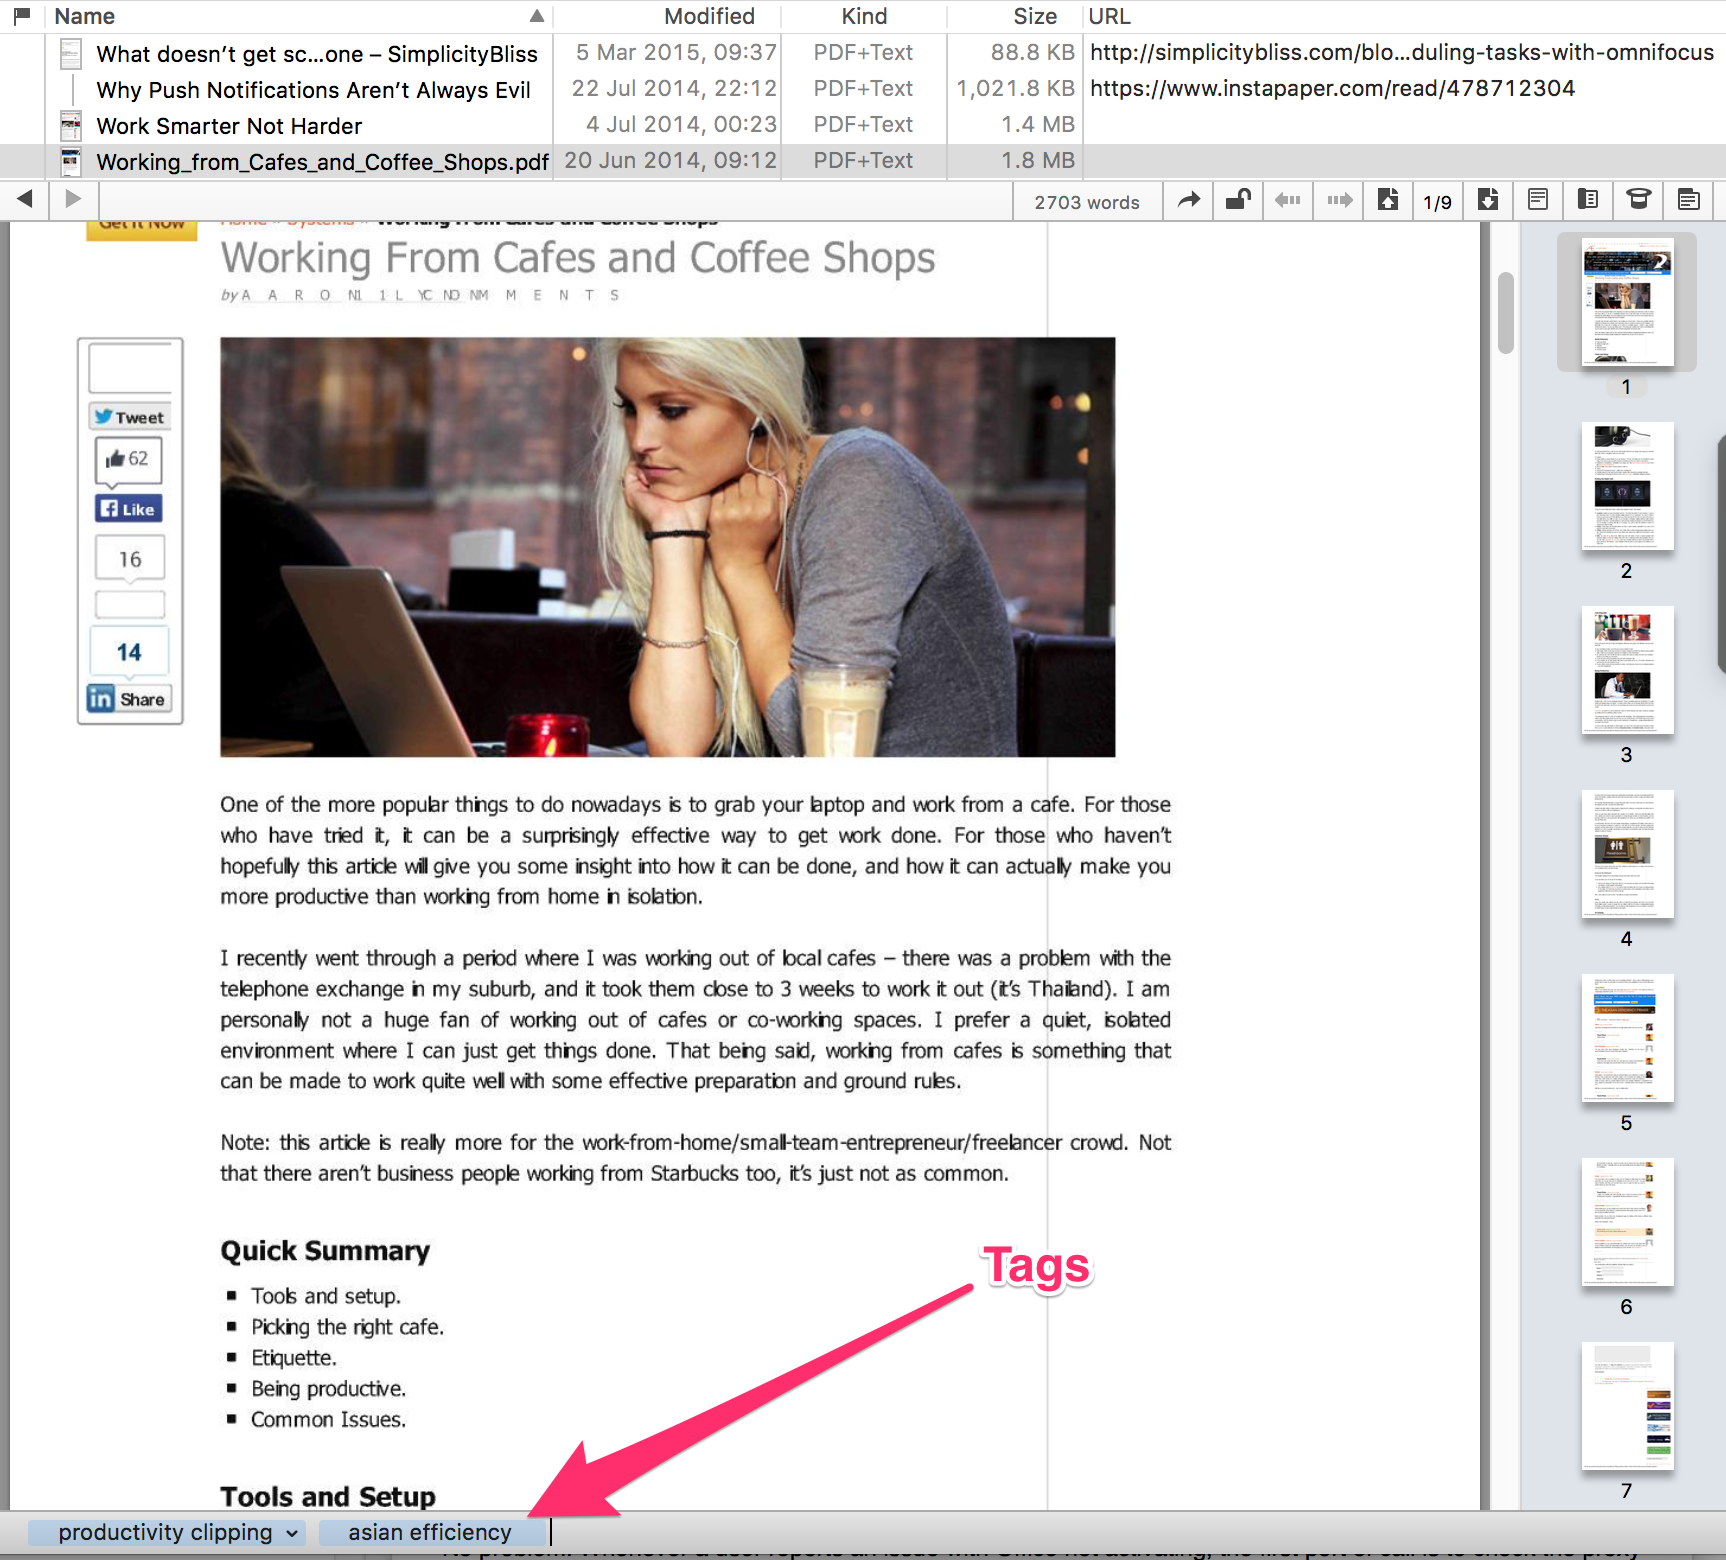The image size is (1726, 1560).
Task: Open page 5 thumbnail
Action: (1627, 1038)
